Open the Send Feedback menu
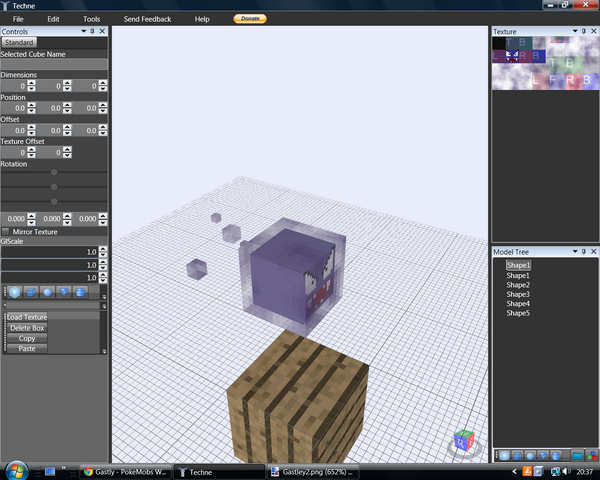Viewport: 600px width, 480px height. click(x=147, y=19)
